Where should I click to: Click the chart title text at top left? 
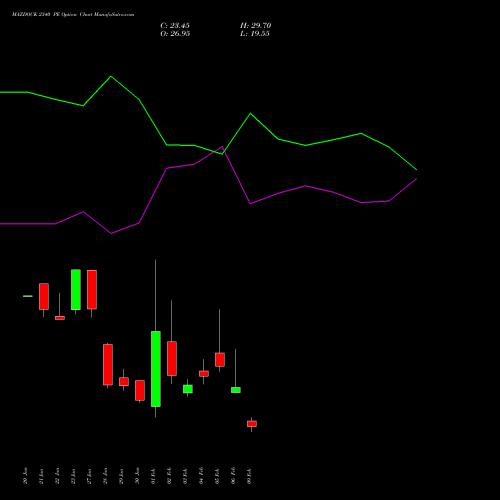click(73, 15)
